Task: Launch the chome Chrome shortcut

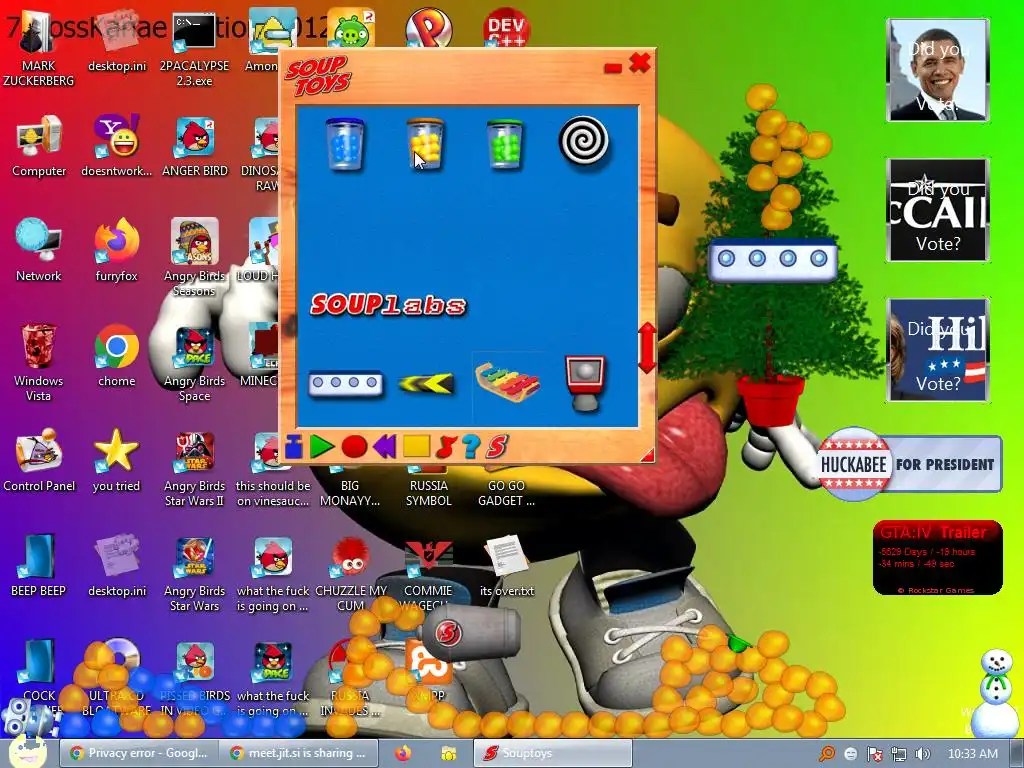Action: tap(116, 356)
